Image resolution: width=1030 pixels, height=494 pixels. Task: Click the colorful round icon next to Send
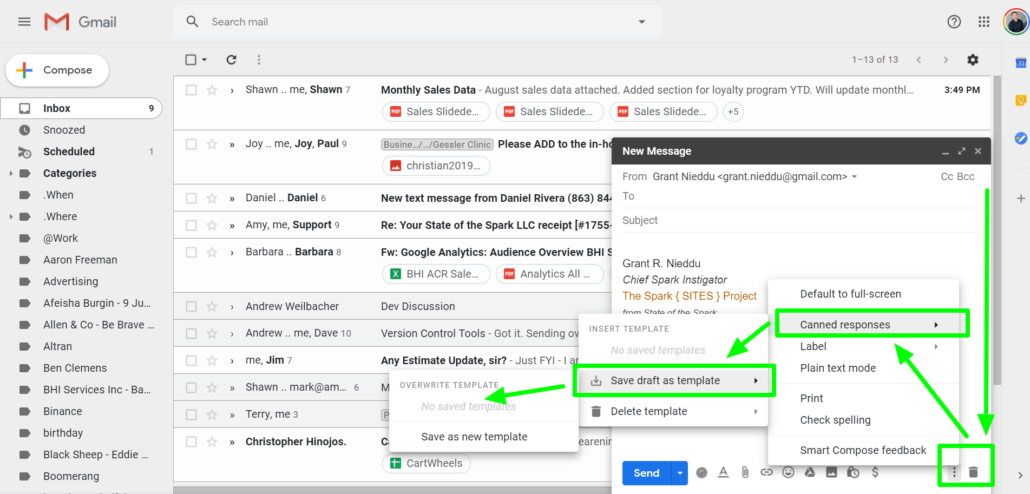point(702,472)
